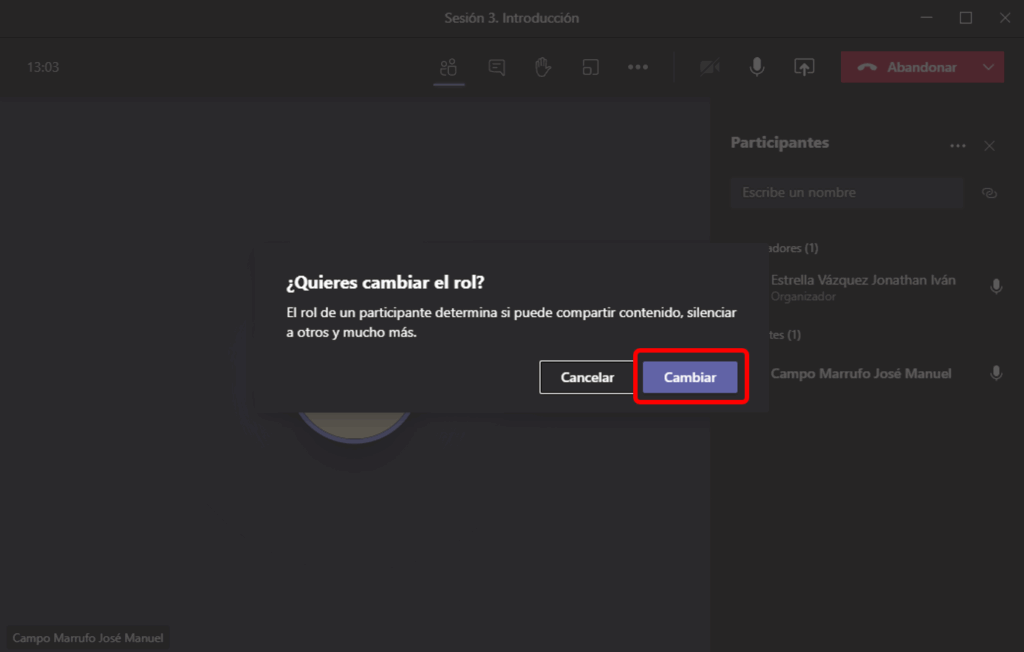The height and width of the screenshot is (652, 1024).
Task: Open participants panel more options ellipsis
Action: pos(958,146)
